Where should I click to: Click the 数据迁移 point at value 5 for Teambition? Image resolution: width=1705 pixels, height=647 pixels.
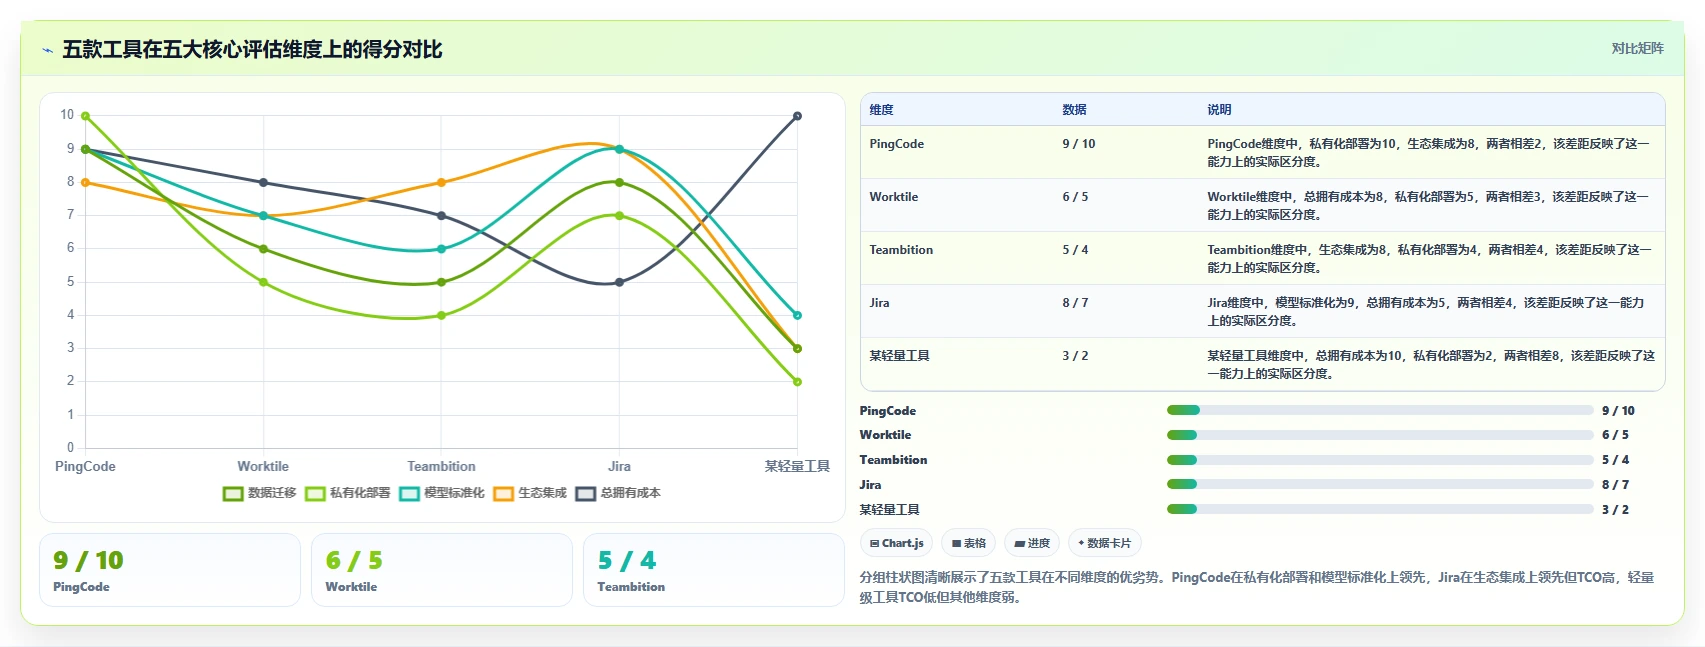pos(441,282)
